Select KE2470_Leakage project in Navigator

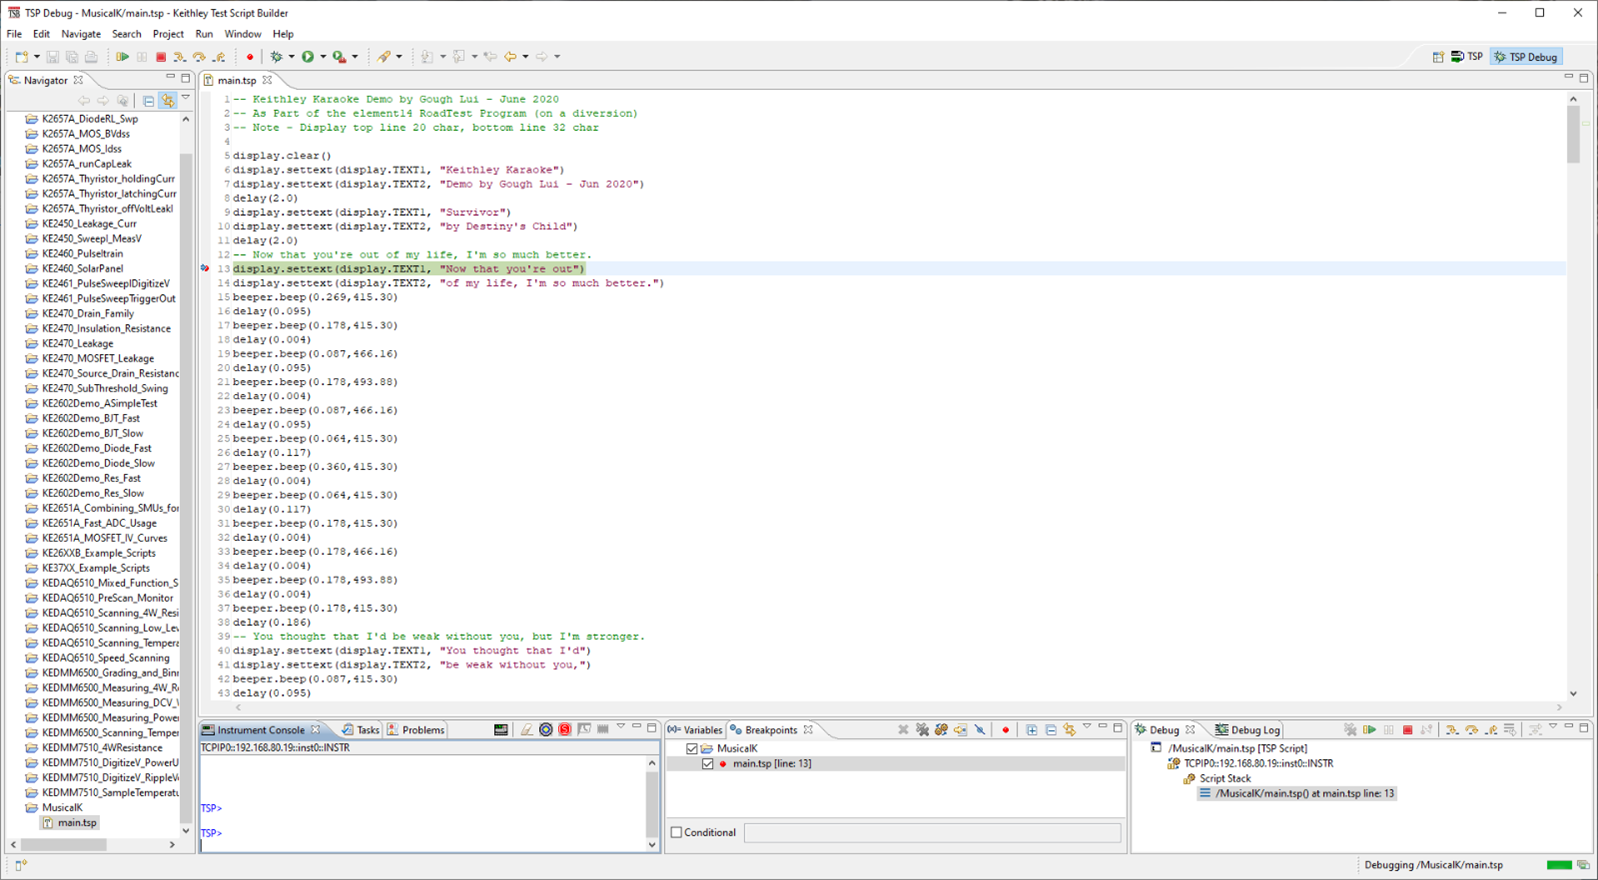(x=77, y=343)
